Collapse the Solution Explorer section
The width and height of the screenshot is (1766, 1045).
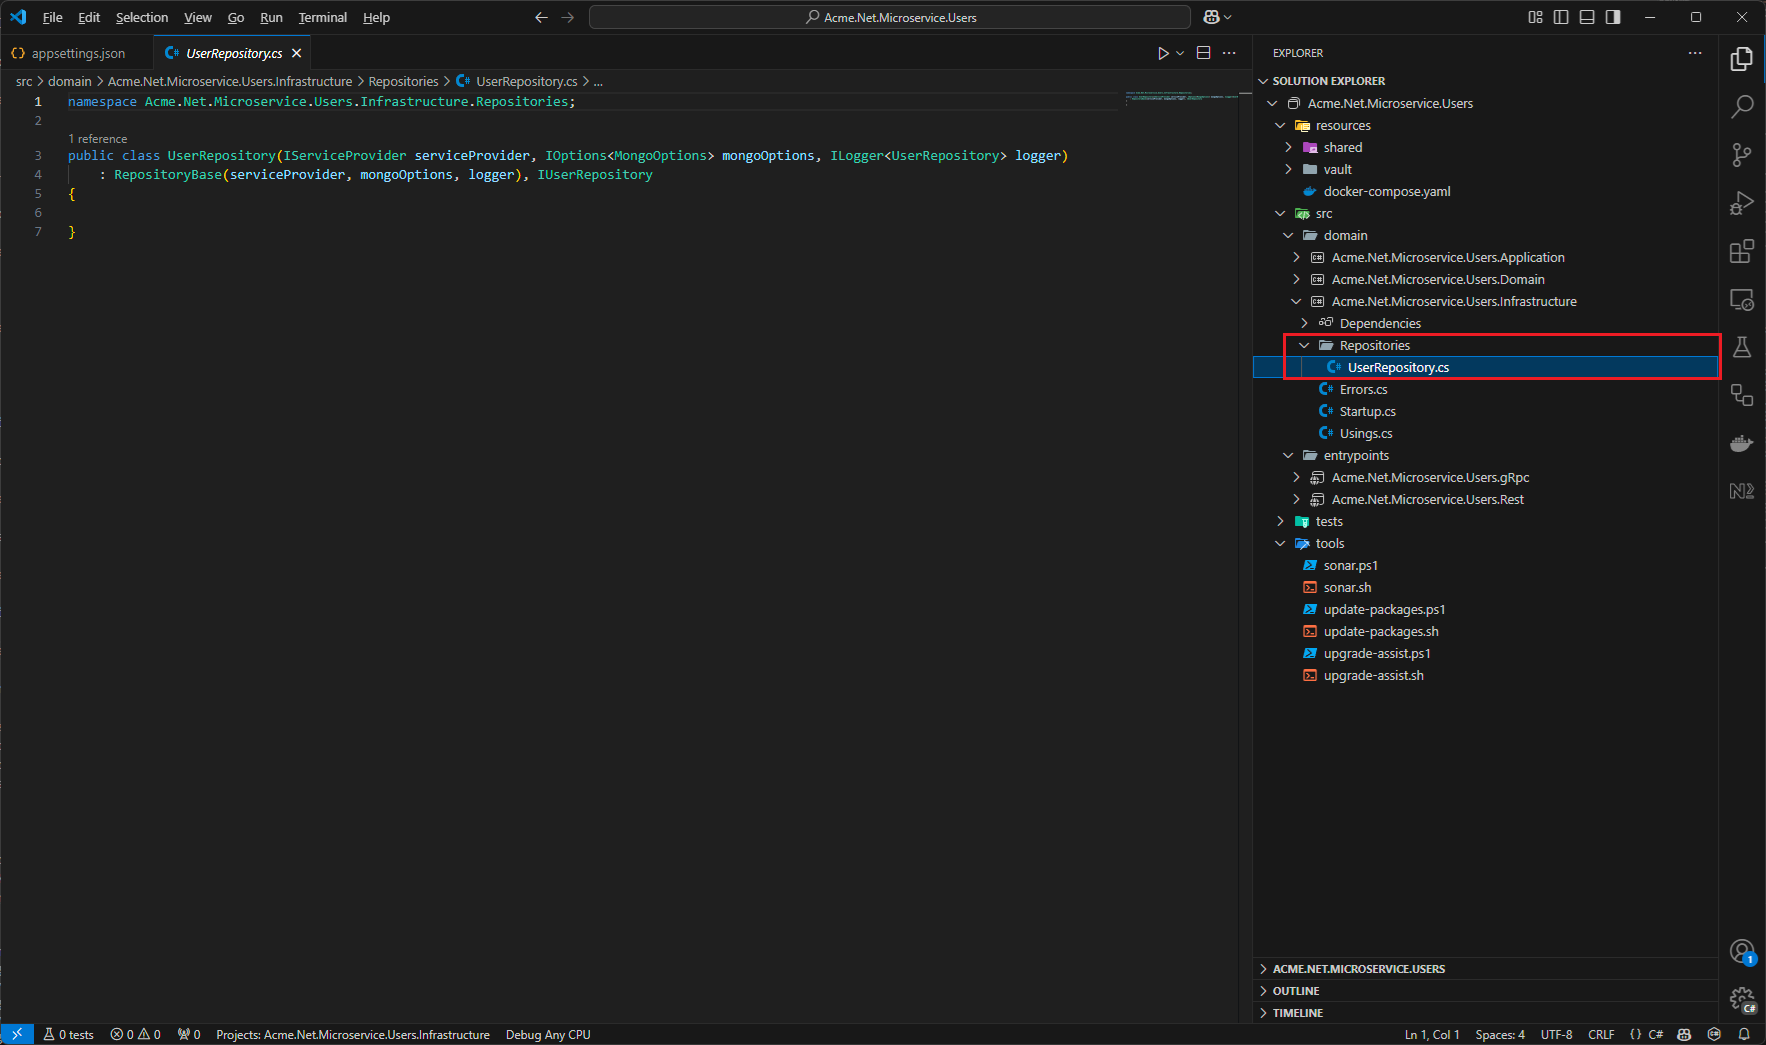(x=1264, y=81)
